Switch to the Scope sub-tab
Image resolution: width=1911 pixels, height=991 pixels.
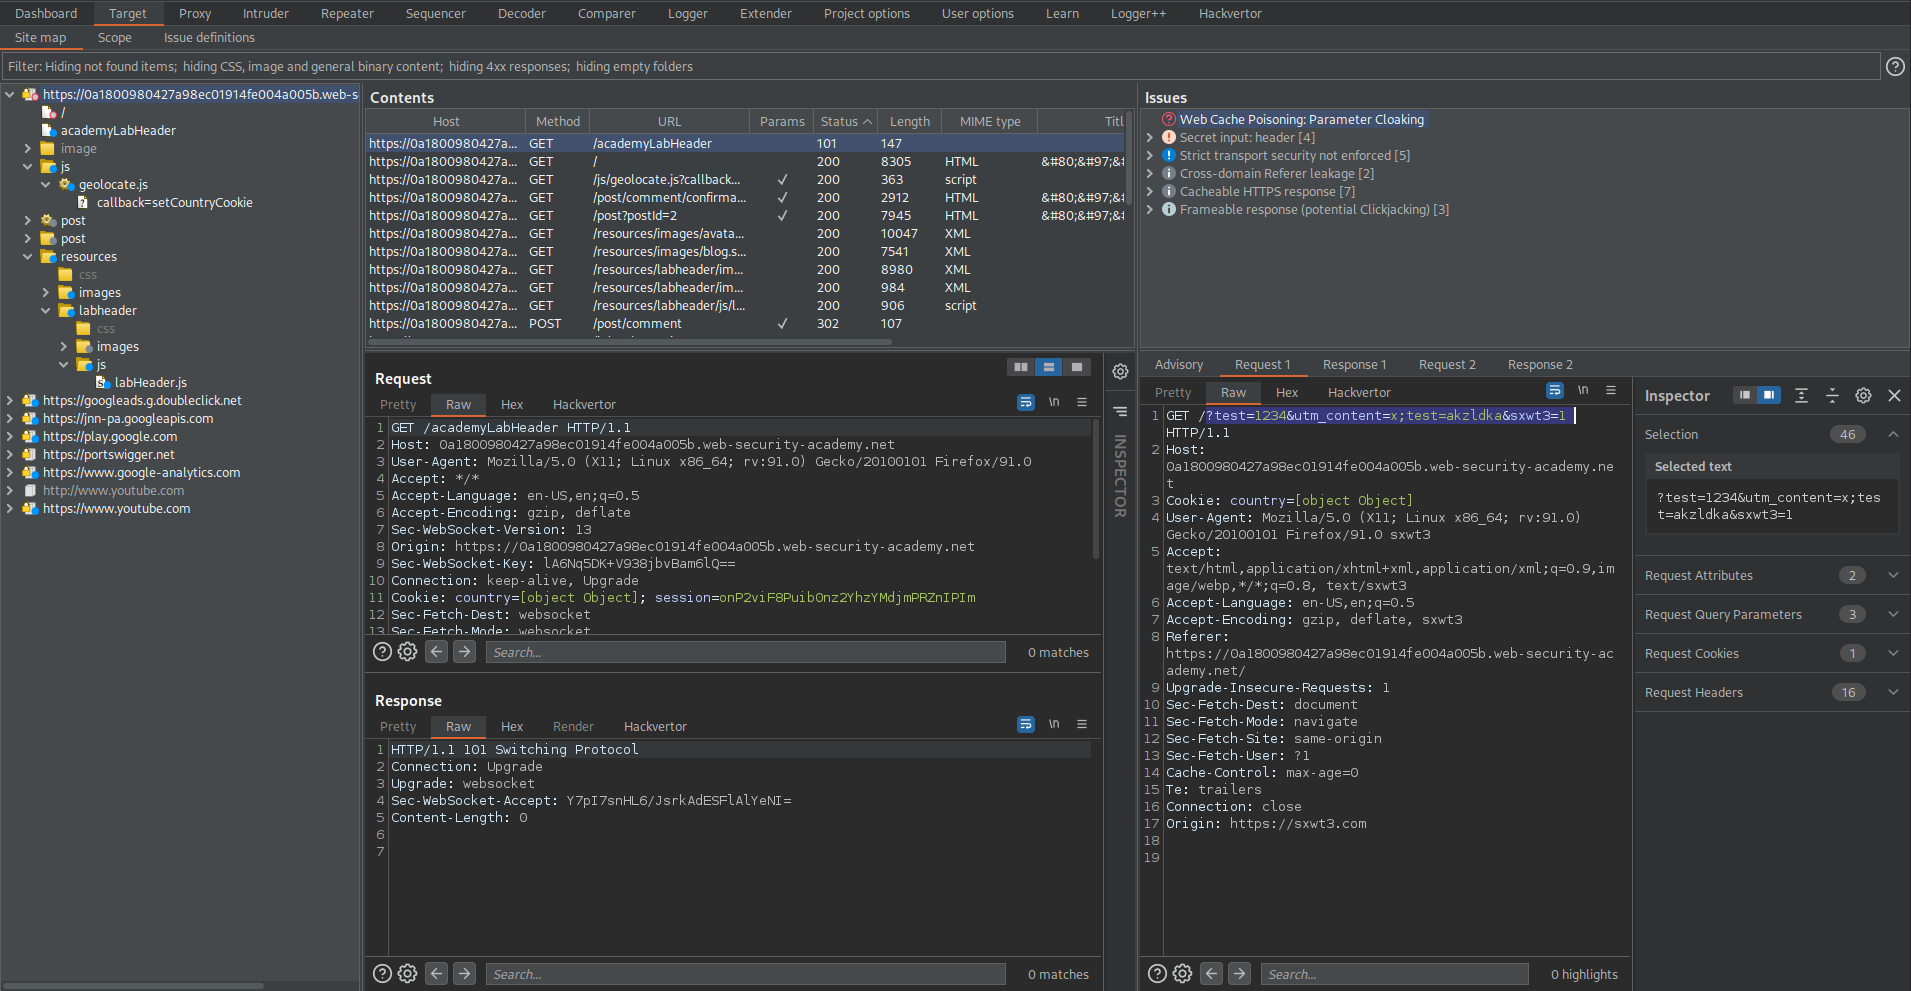pyautogui.click(x=115, y=37)
